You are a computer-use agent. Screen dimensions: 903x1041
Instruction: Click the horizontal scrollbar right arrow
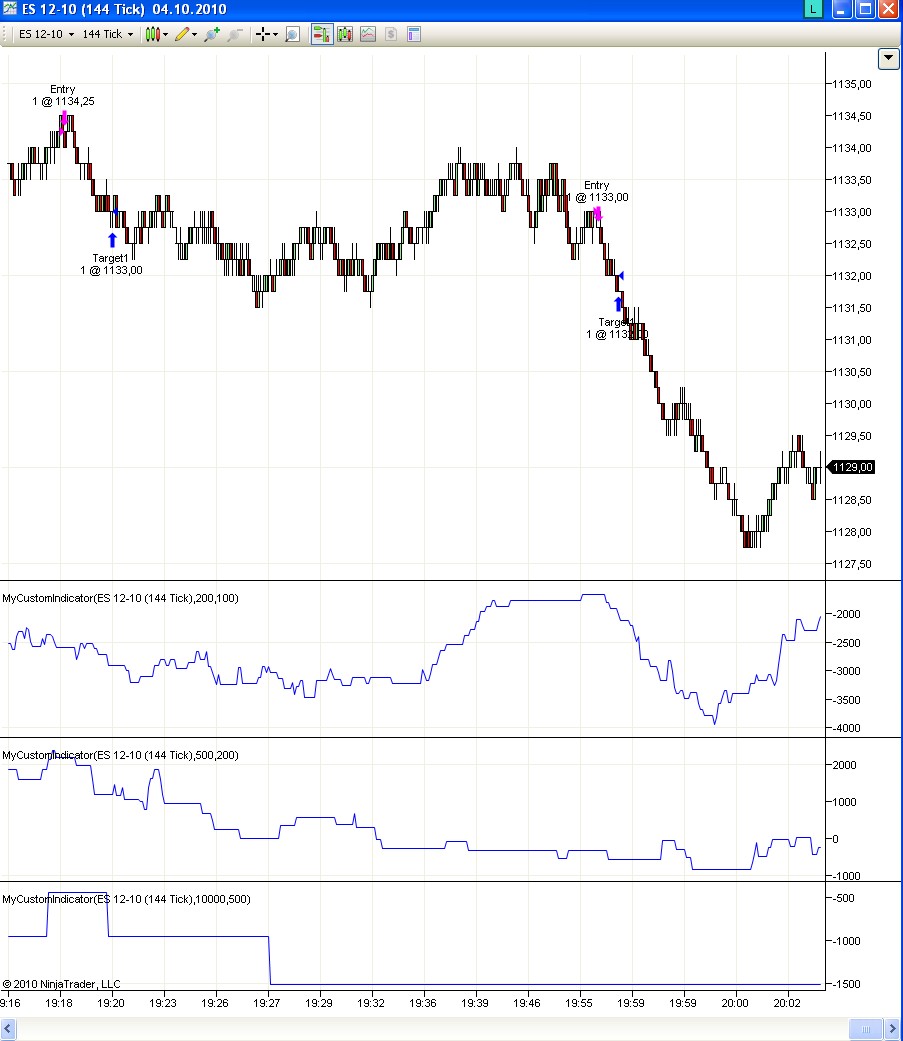(890, 1030)
